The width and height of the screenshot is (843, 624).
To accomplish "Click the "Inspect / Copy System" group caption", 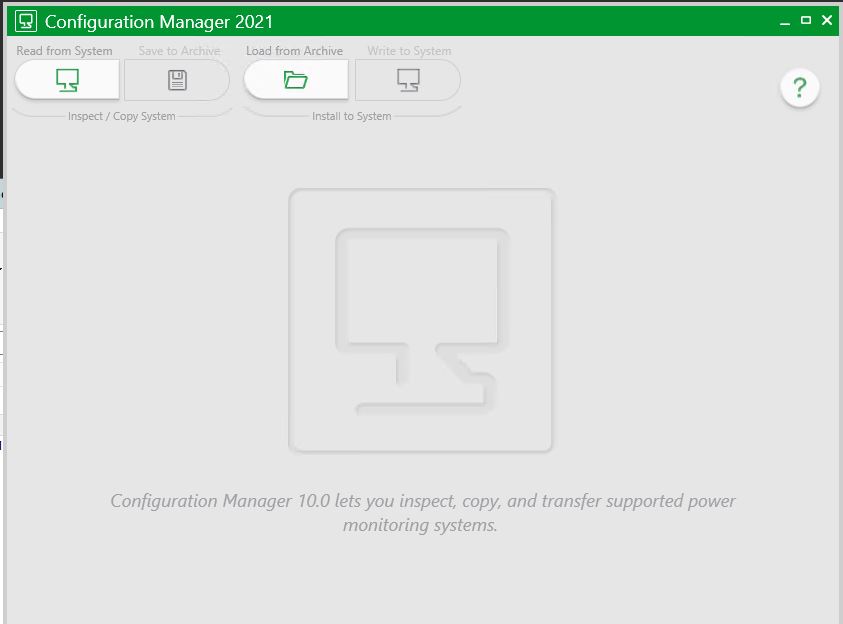I will [x=121, y=116].
